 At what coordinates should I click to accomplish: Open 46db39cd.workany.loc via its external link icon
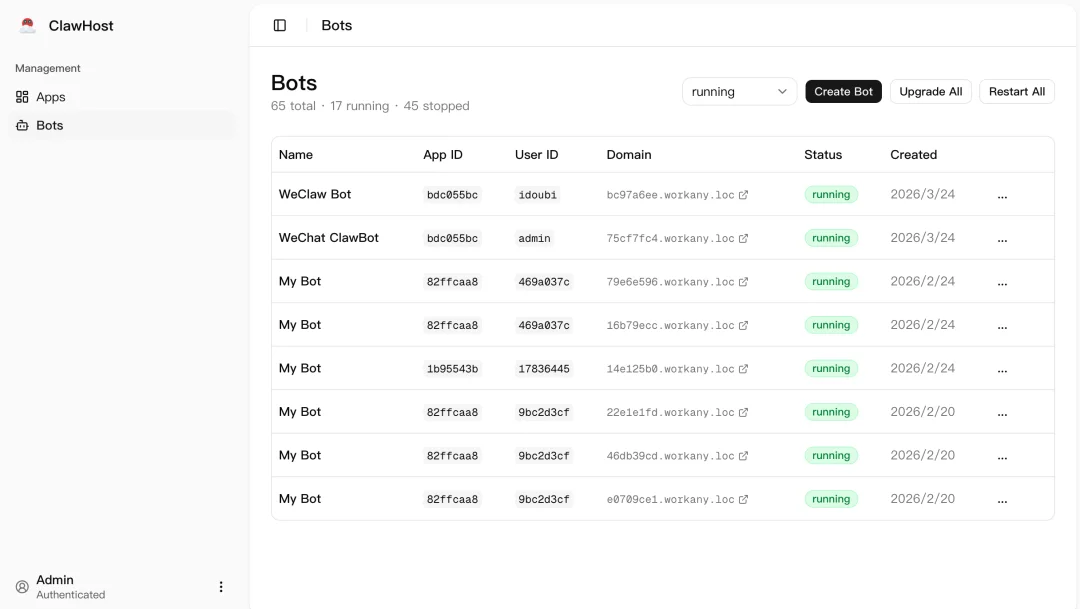point(743,455)
